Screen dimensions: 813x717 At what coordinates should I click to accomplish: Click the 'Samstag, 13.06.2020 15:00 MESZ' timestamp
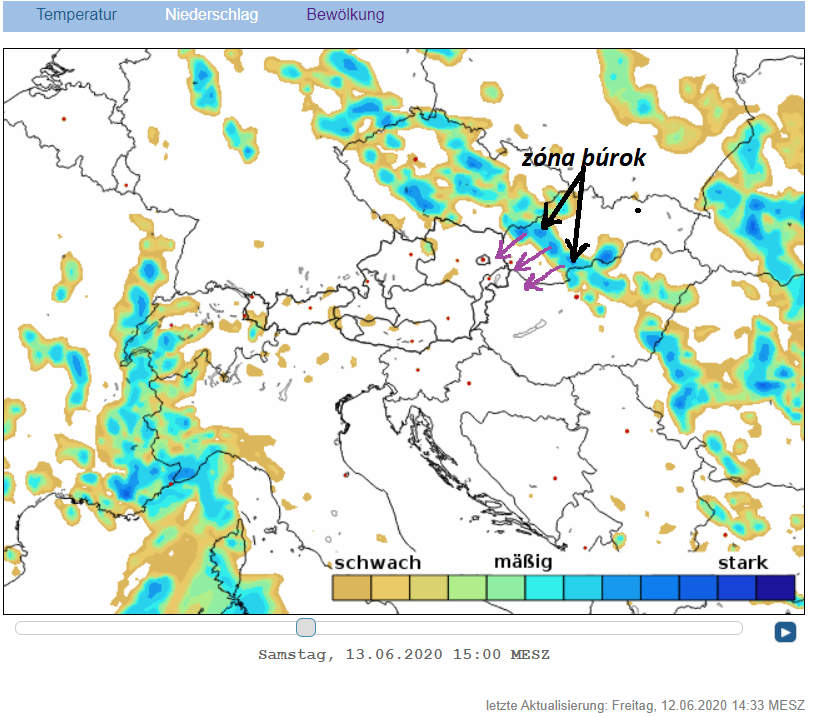[404, 654]
